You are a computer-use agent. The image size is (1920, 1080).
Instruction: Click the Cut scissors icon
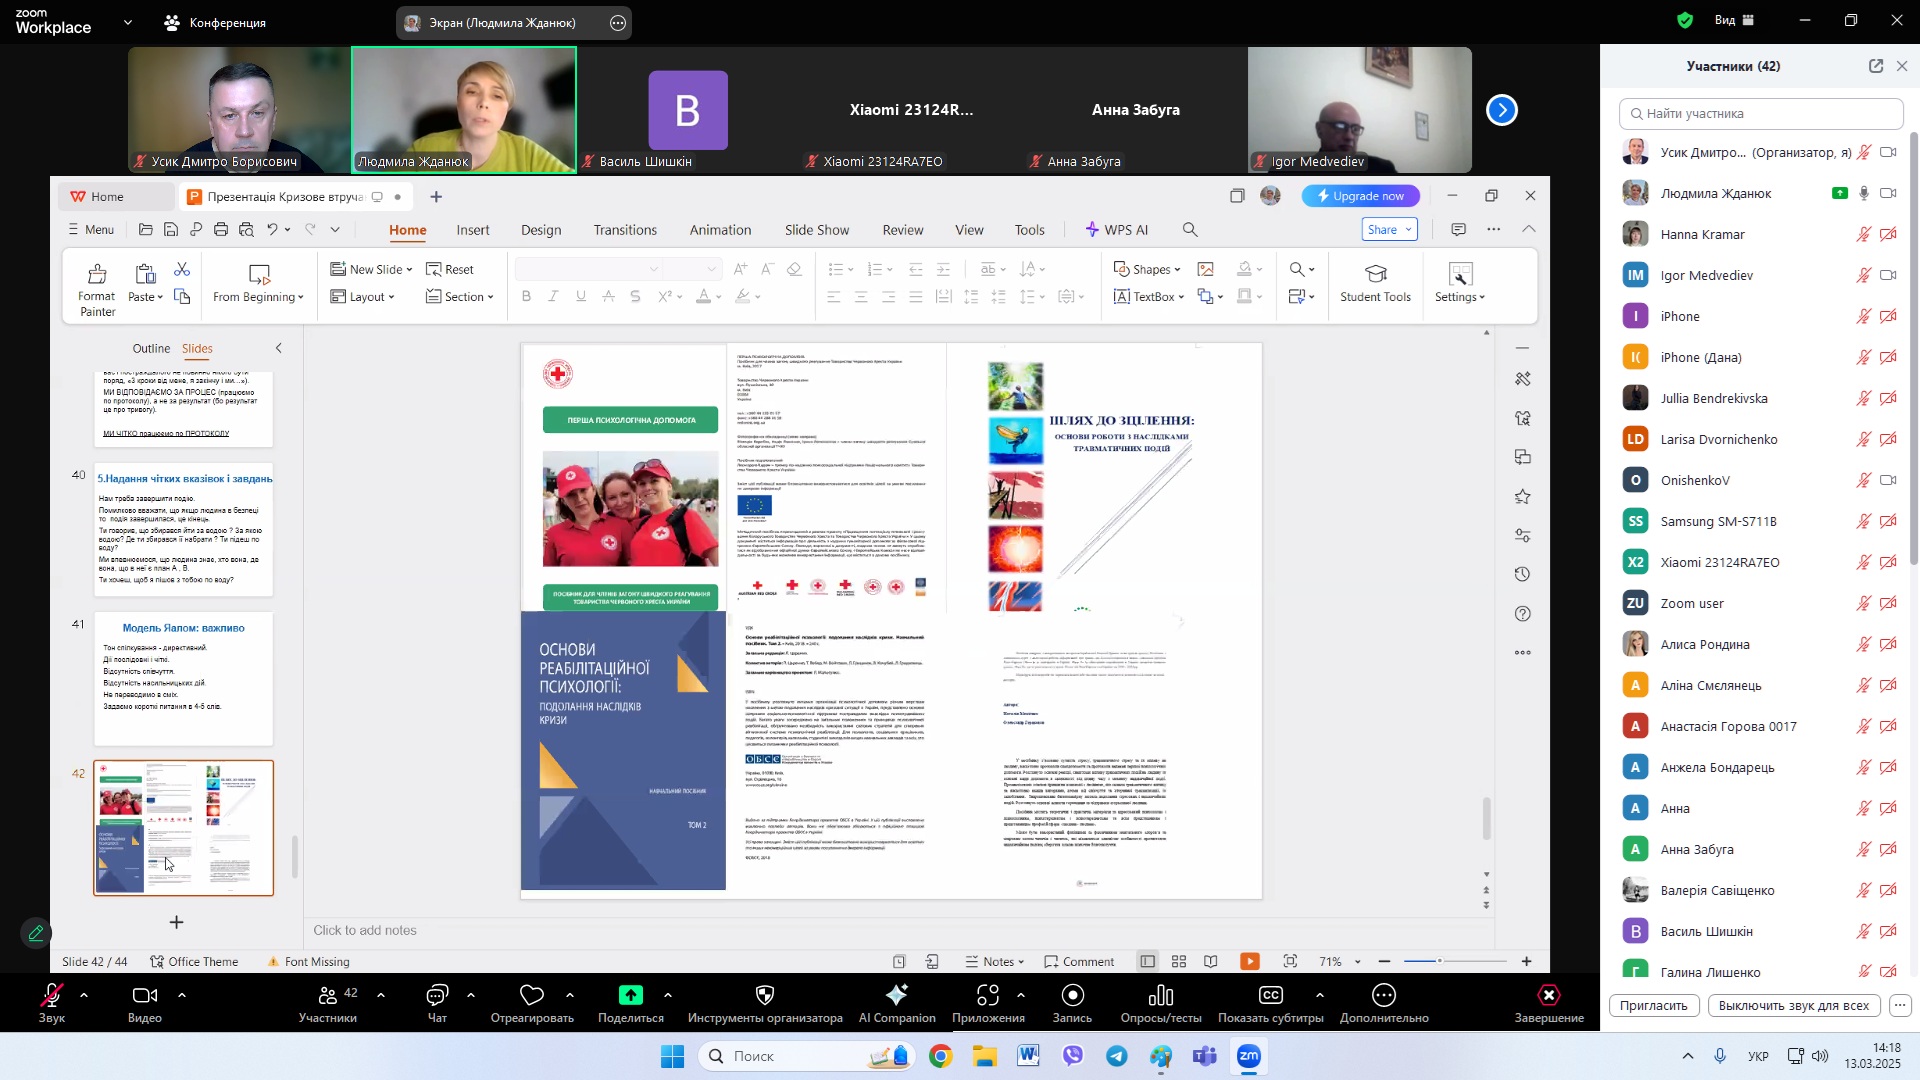(x=182, y=270)
